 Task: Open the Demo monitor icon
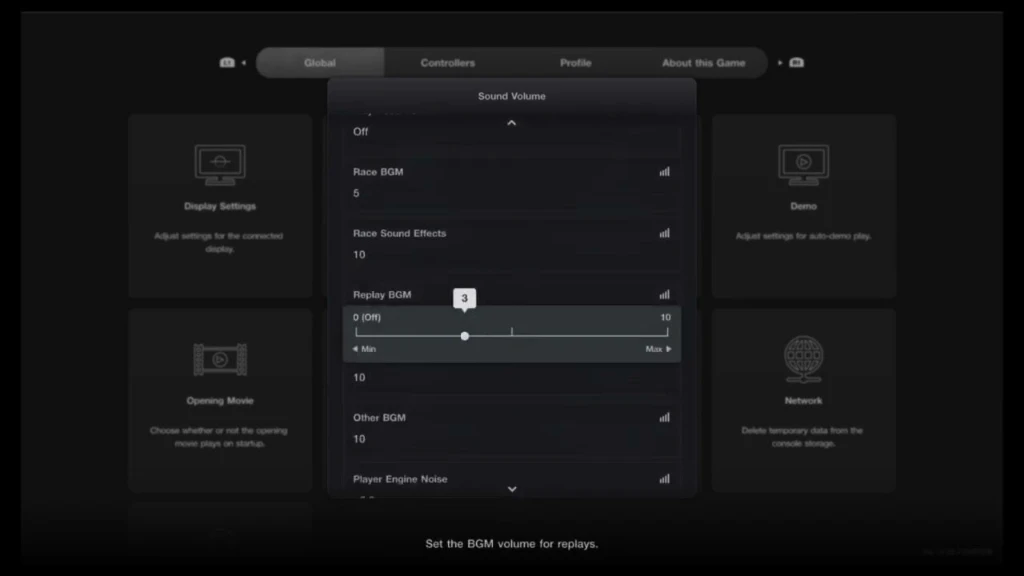coord(803,165)
